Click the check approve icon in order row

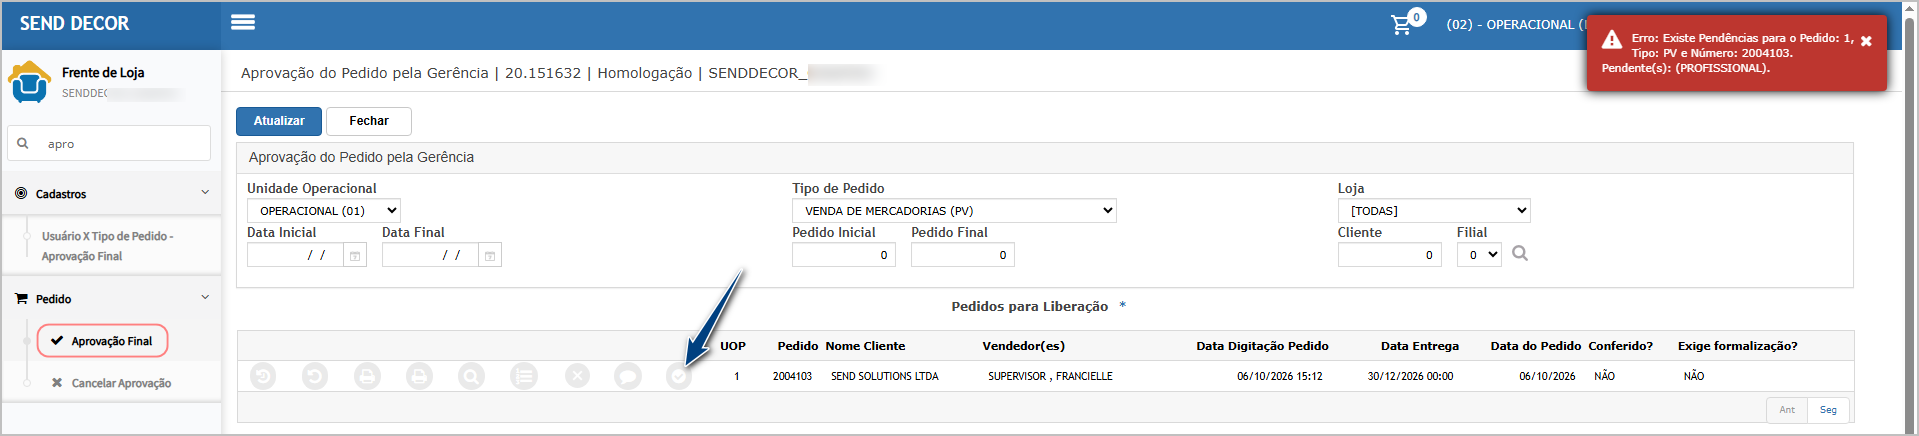coord(679,376)
